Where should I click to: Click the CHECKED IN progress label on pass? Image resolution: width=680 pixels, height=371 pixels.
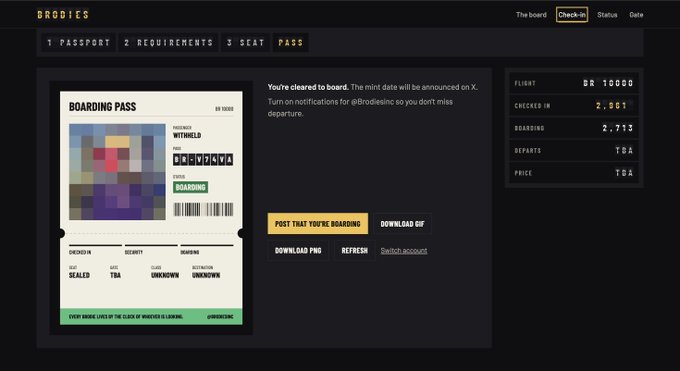(x=80, y=253)
